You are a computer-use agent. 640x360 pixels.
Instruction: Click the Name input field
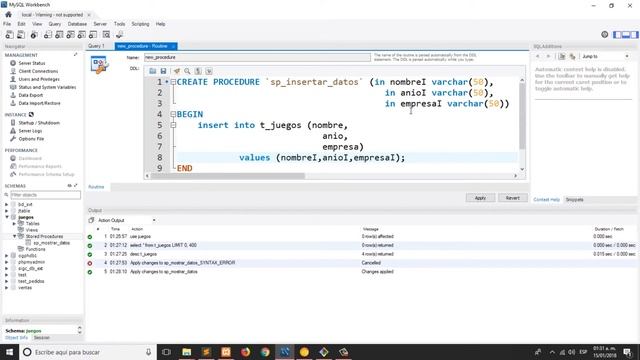(257, 58)
